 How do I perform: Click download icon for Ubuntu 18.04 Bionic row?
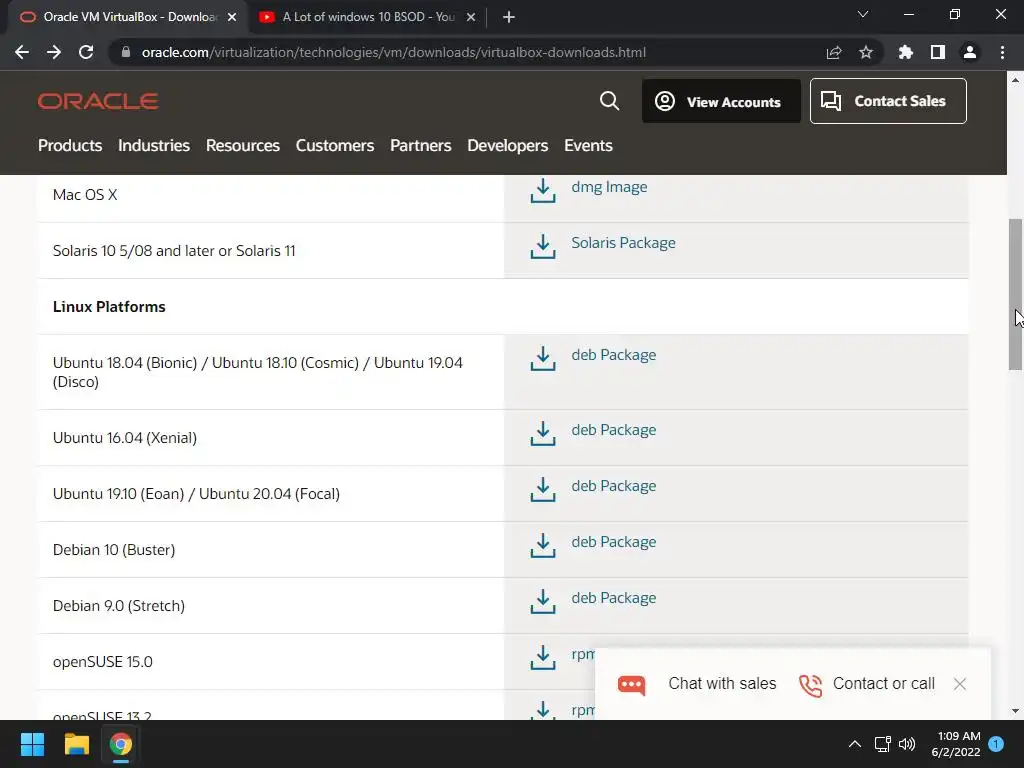pyautogui.click(x=543, y=359)
